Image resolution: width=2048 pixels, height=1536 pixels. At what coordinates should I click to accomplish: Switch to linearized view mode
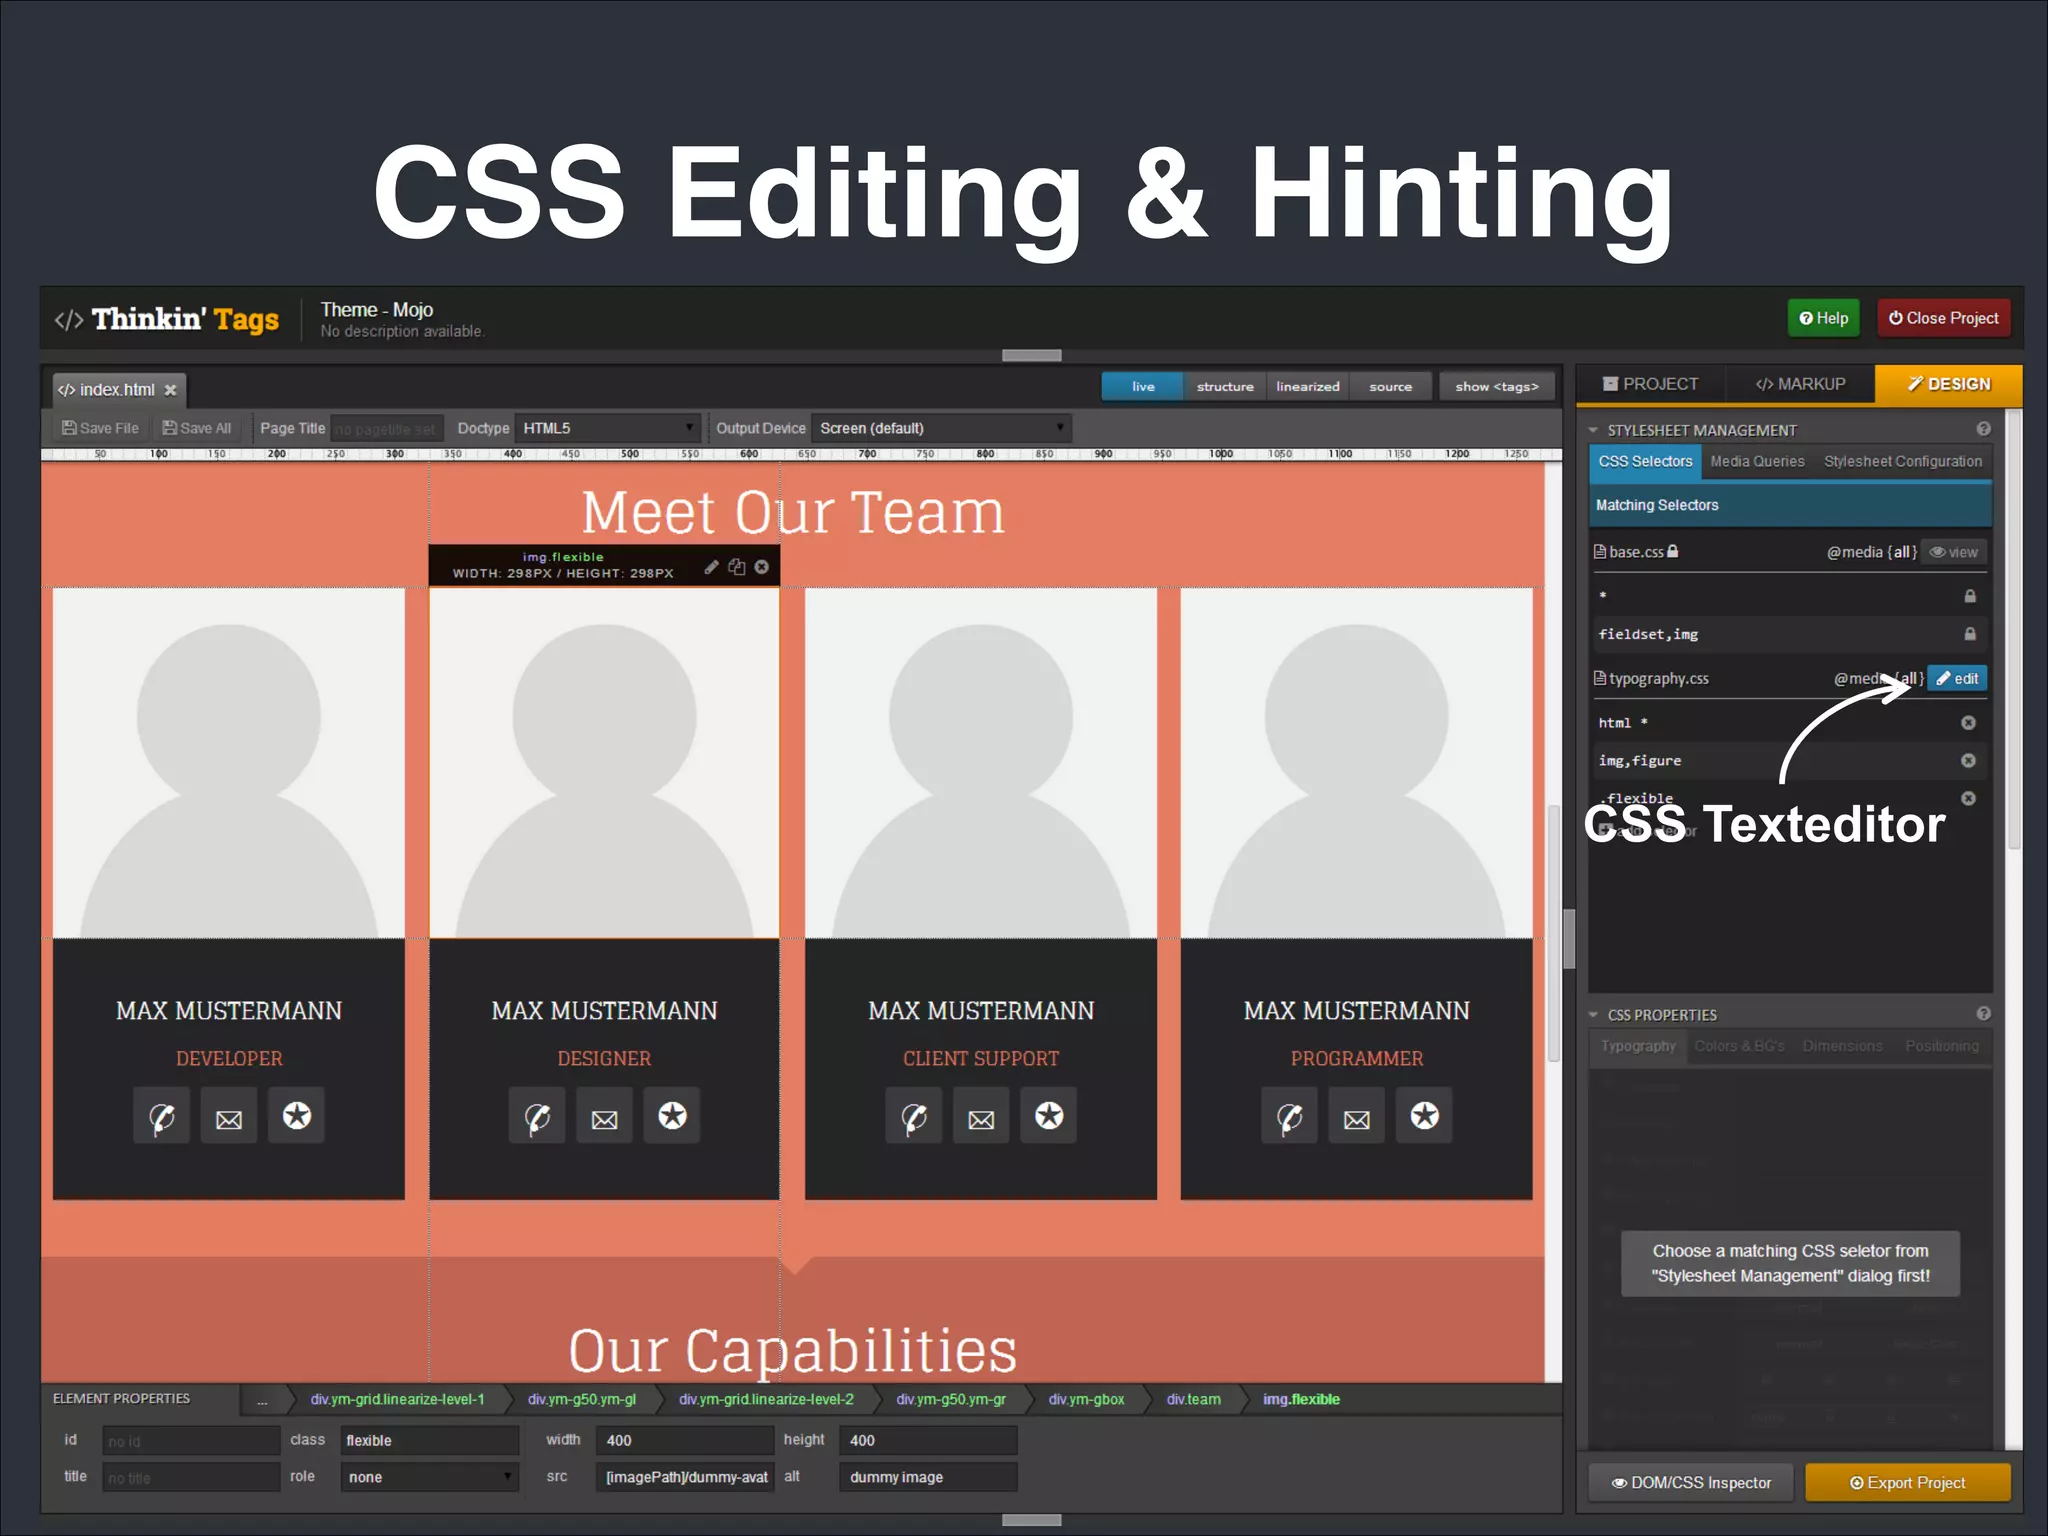(1307, 387)
